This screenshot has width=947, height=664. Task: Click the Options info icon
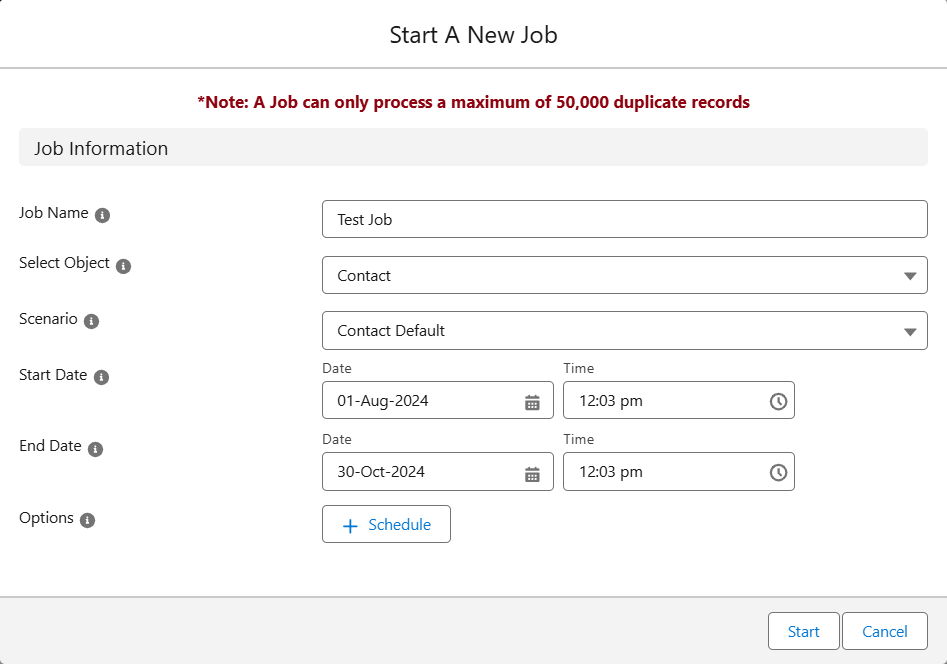click(88, 520)
